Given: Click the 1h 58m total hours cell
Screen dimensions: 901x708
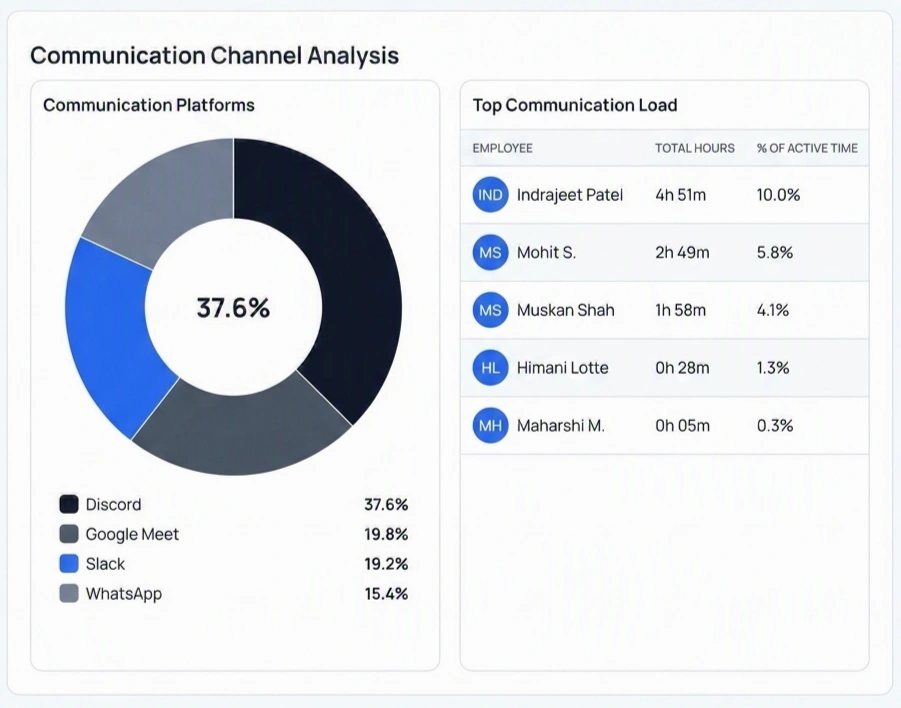Looking at the screenshot, I should (680, 310).
